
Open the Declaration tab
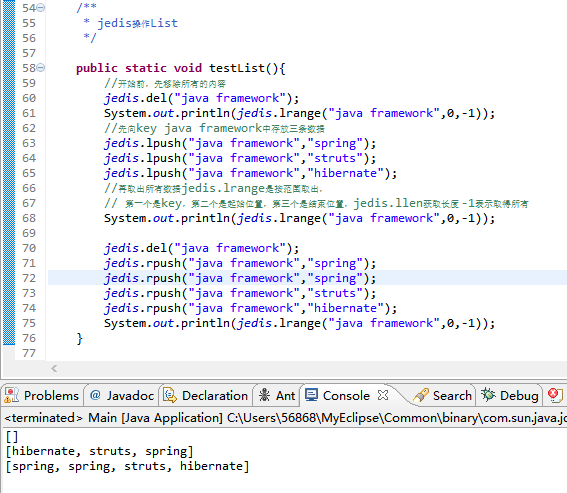tap(205, 395)
